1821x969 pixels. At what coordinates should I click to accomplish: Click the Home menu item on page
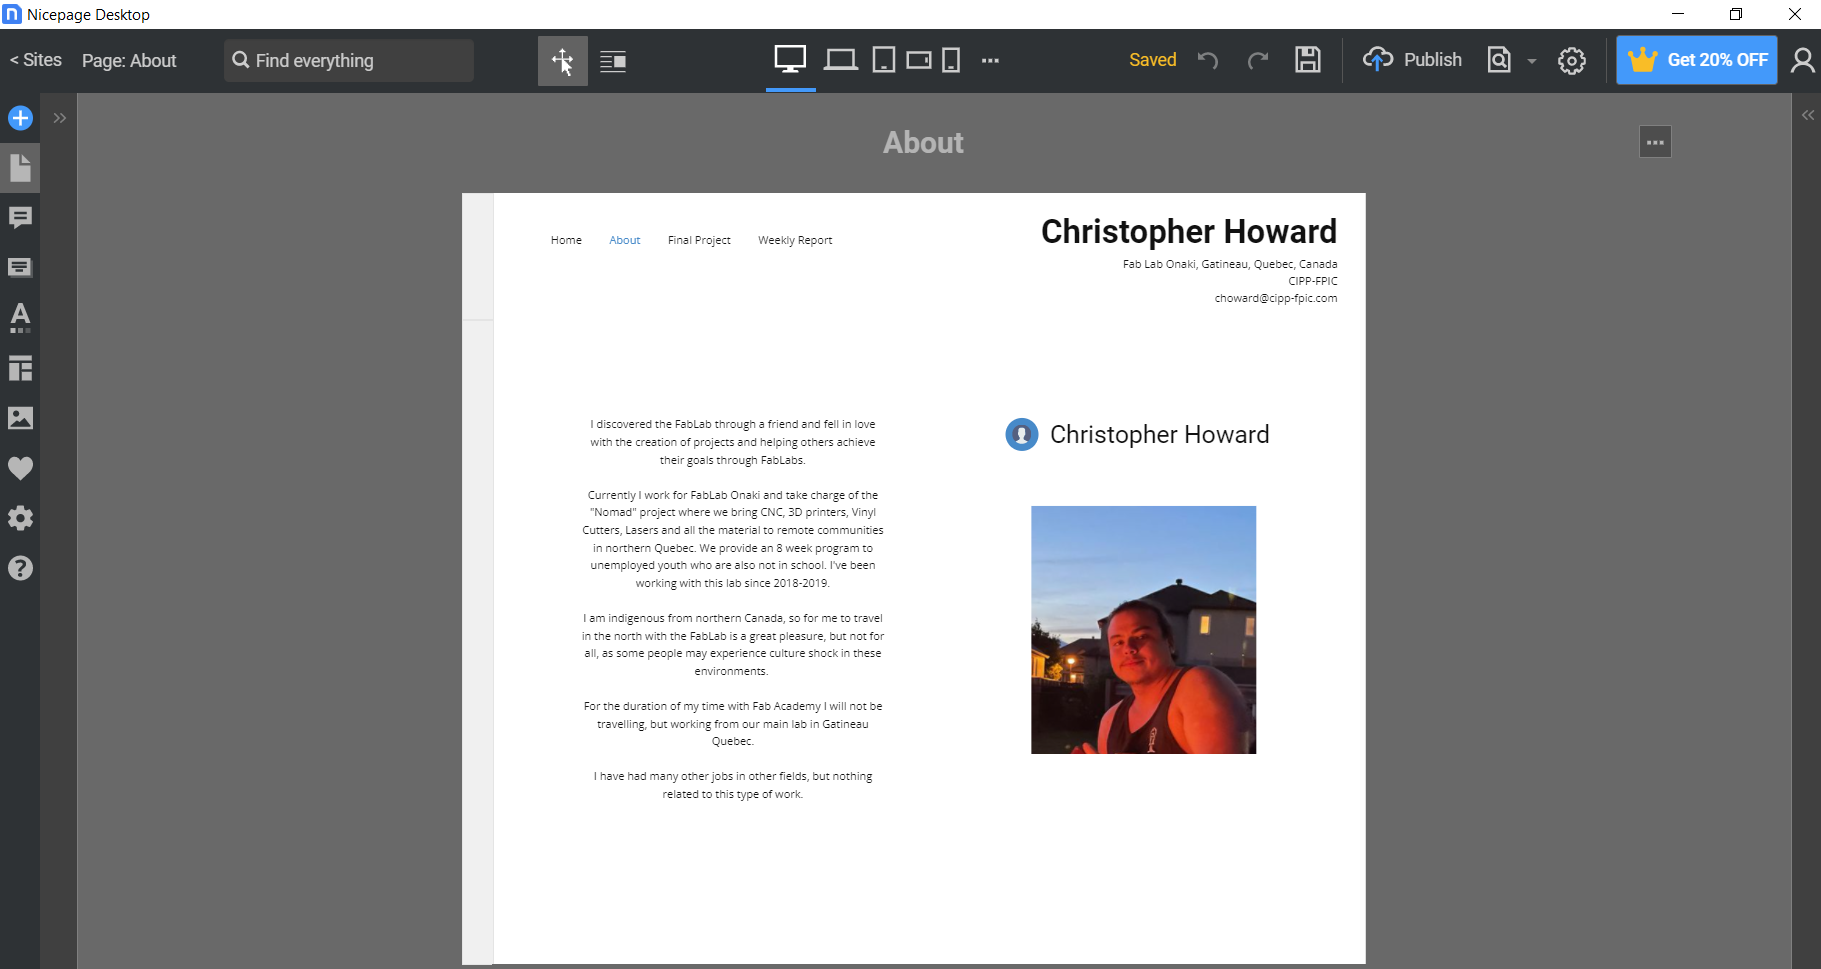[x=566, y=240]
